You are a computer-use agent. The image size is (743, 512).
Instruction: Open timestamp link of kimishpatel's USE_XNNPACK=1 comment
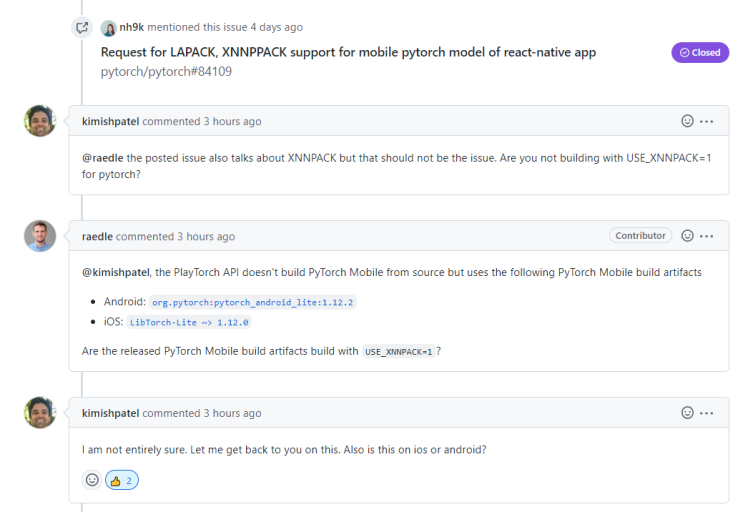click(x=232, y=121)
